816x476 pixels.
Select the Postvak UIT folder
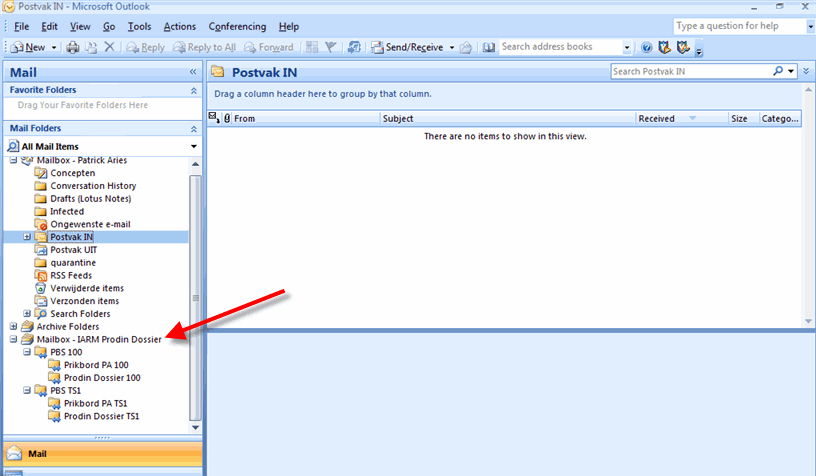73,250
